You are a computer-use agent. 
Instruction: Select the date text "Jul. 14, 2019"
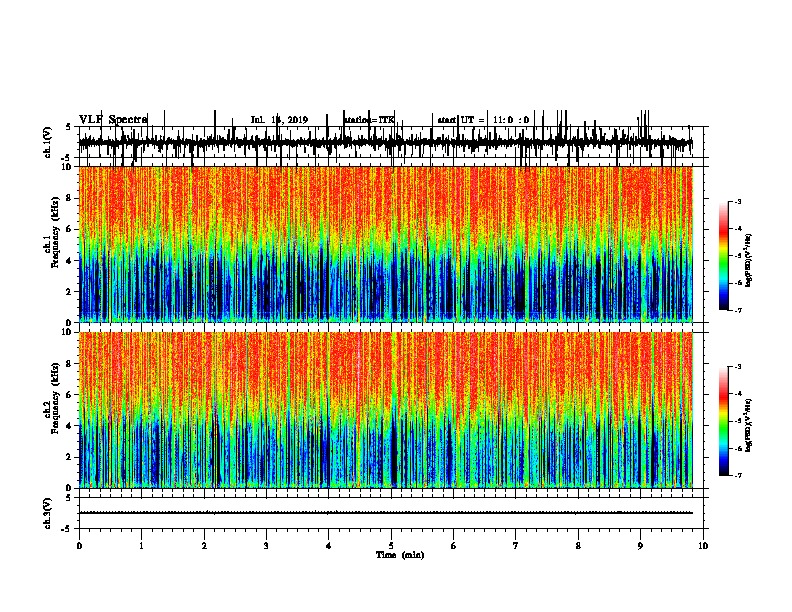[279, 120]
